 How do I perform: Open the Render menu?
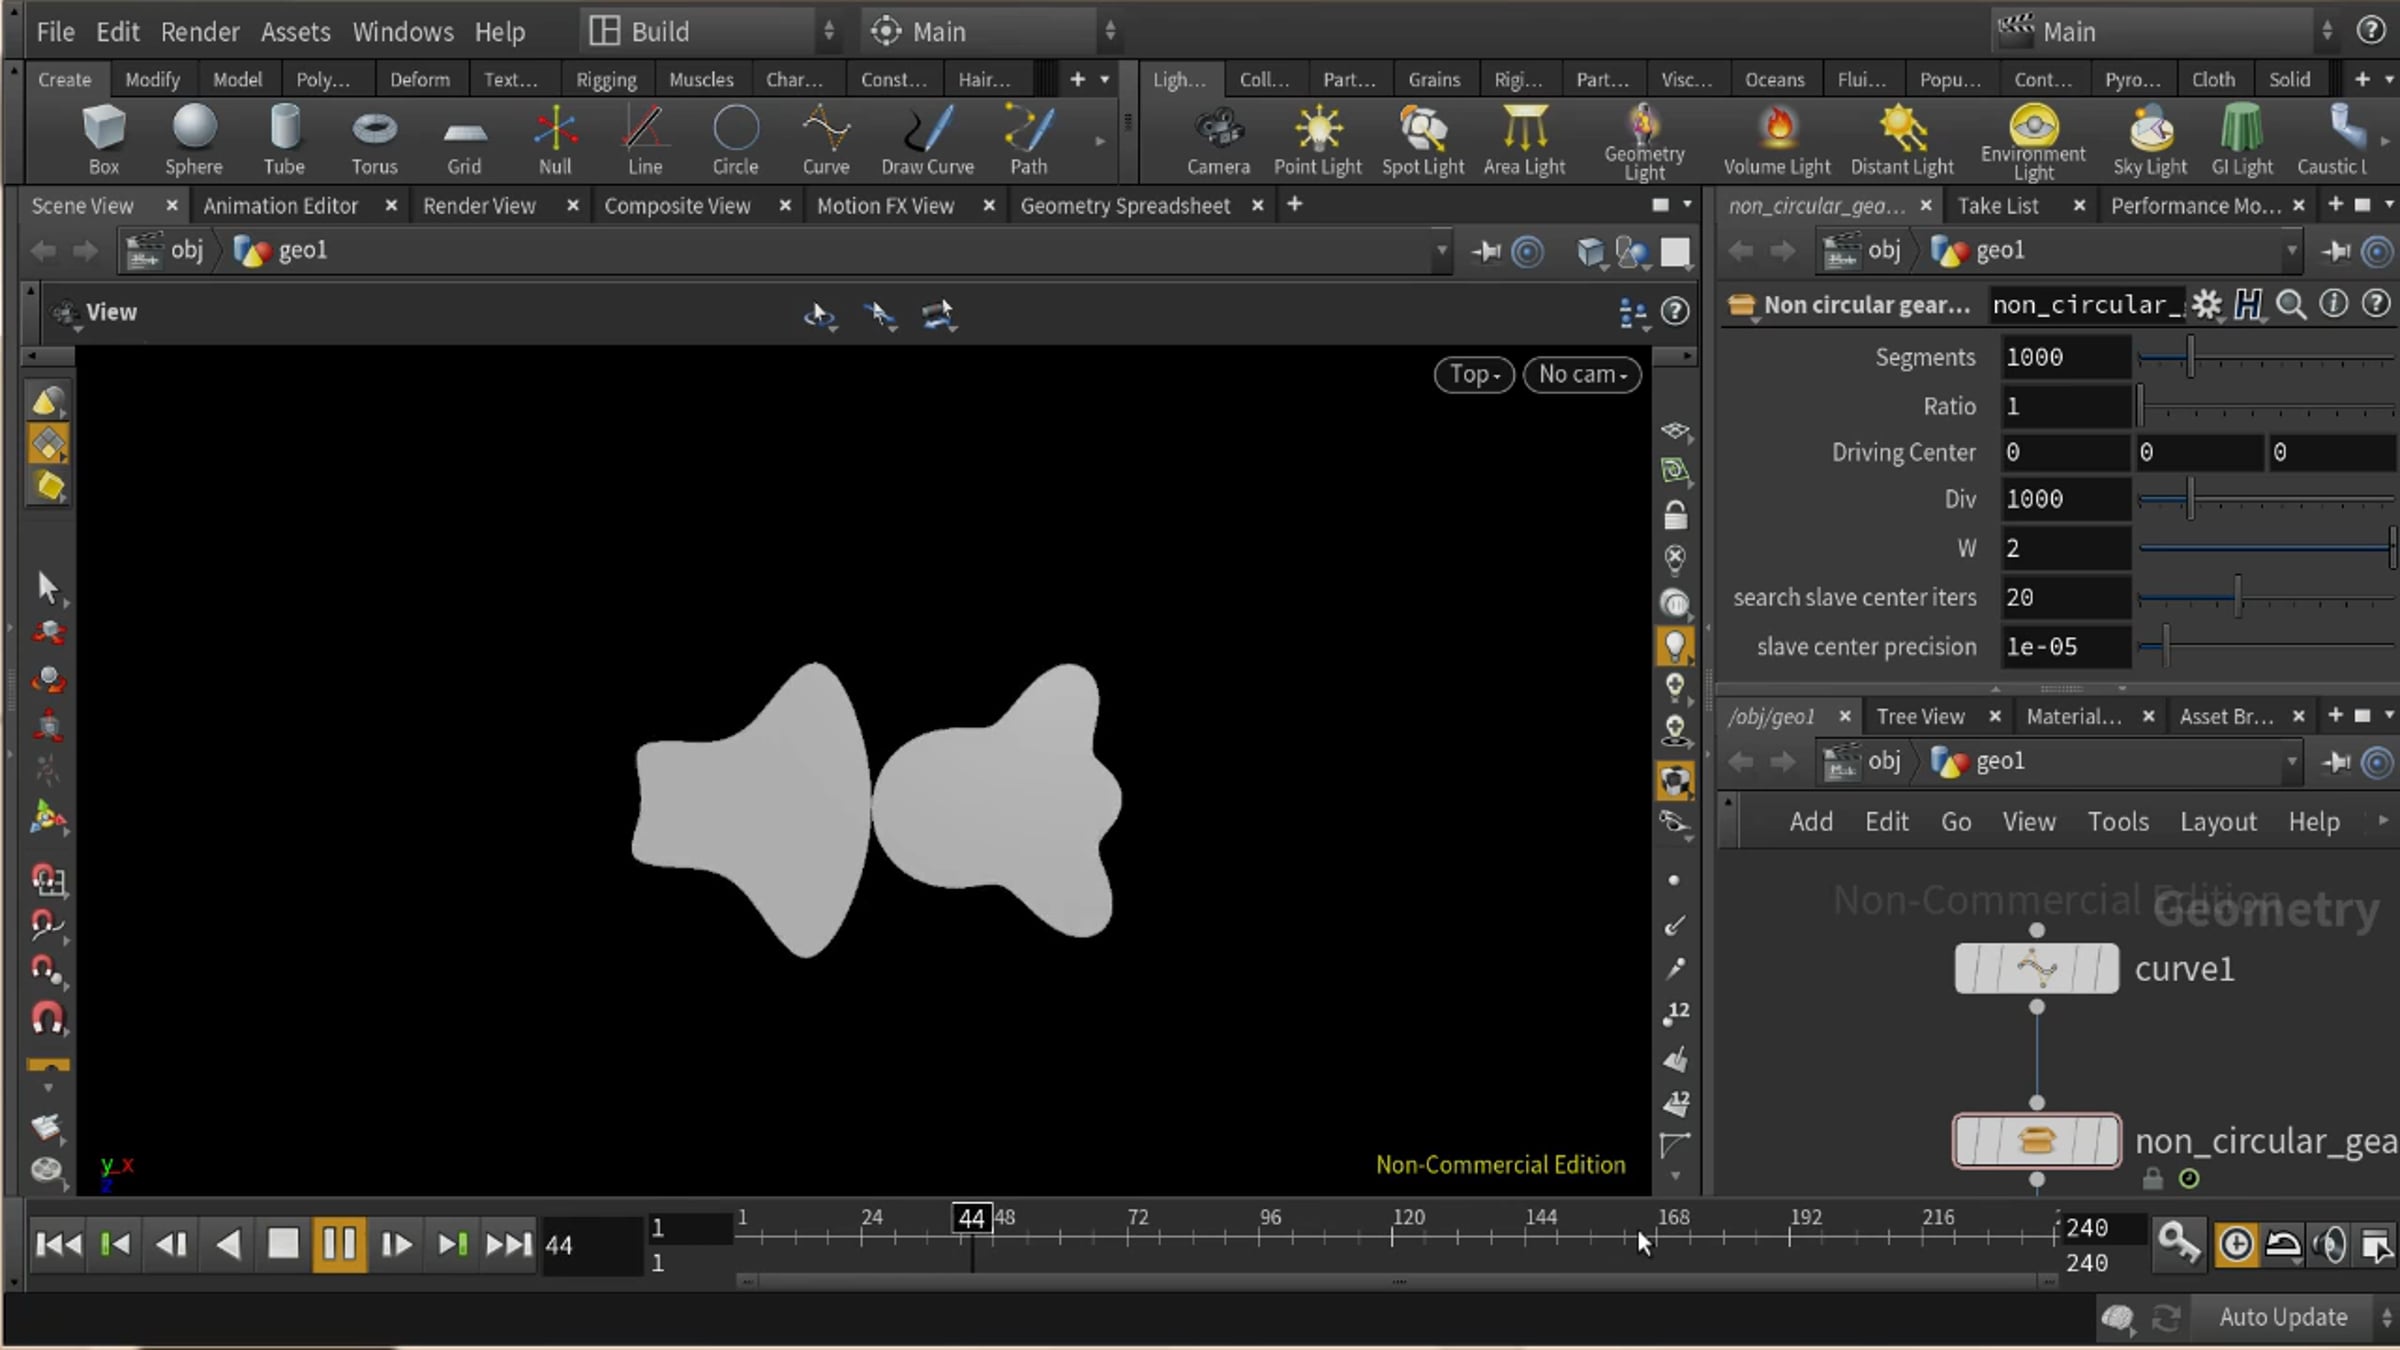click(200, 31)
